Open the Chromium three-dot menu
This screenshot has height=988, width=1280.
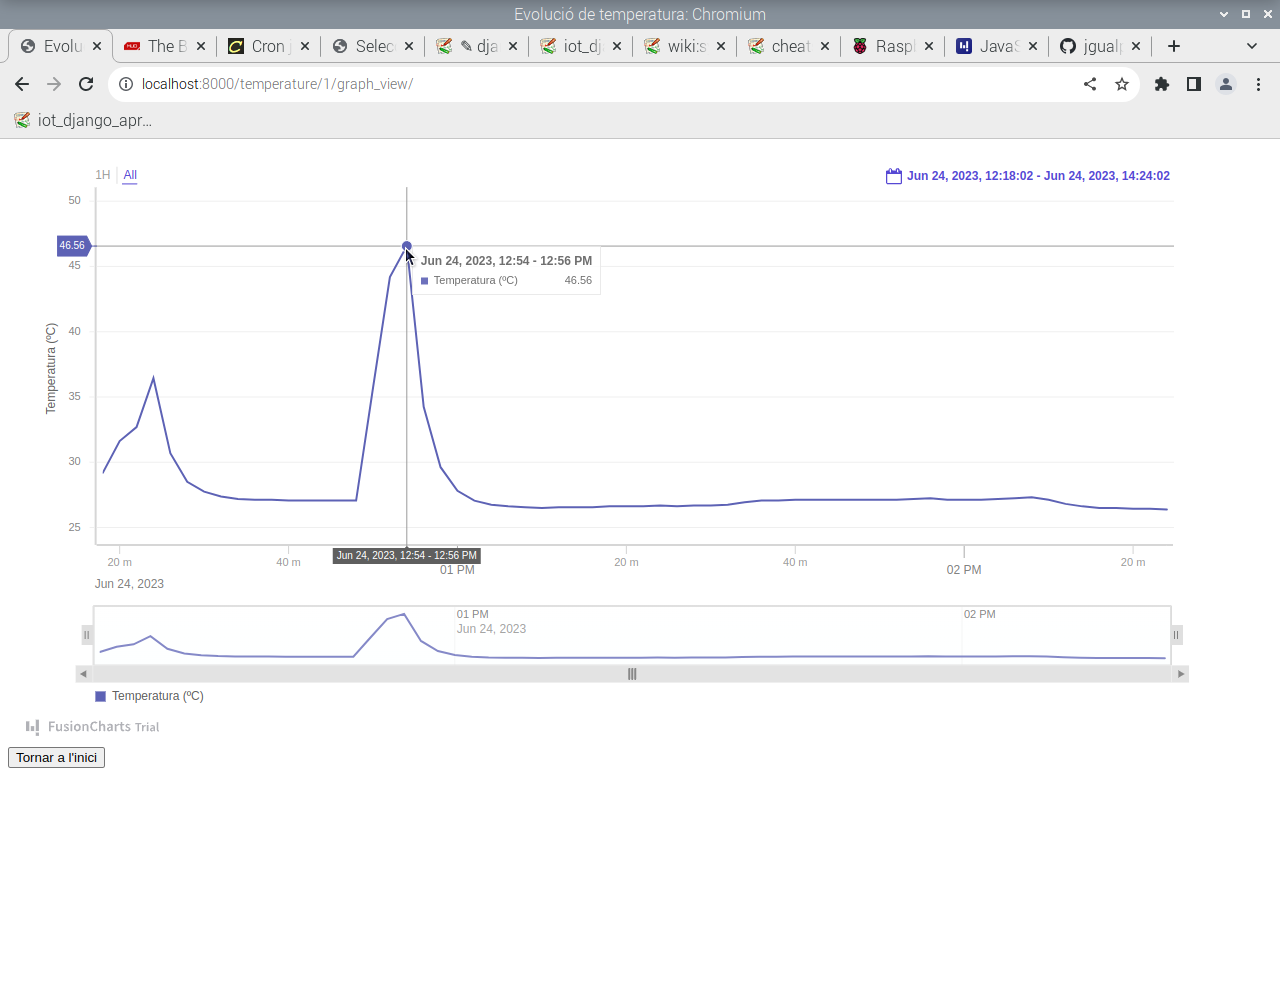(x=1258, y=84)
